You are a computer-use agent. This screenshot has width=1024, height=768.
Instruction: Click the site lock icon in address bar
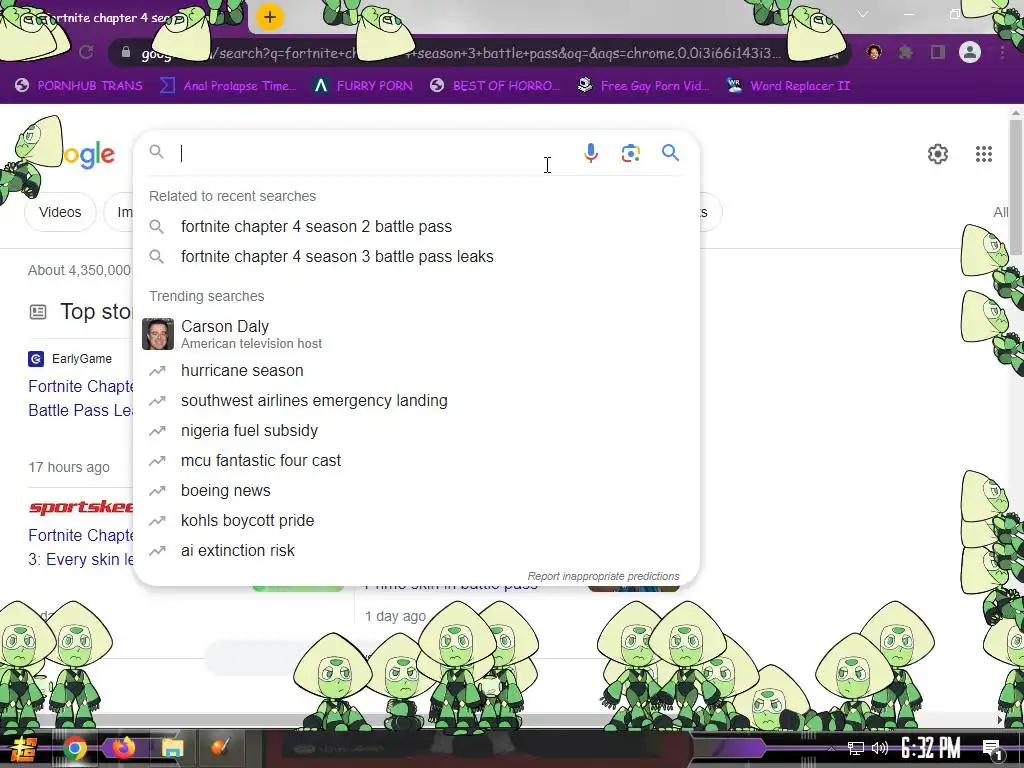coord(126,52)
